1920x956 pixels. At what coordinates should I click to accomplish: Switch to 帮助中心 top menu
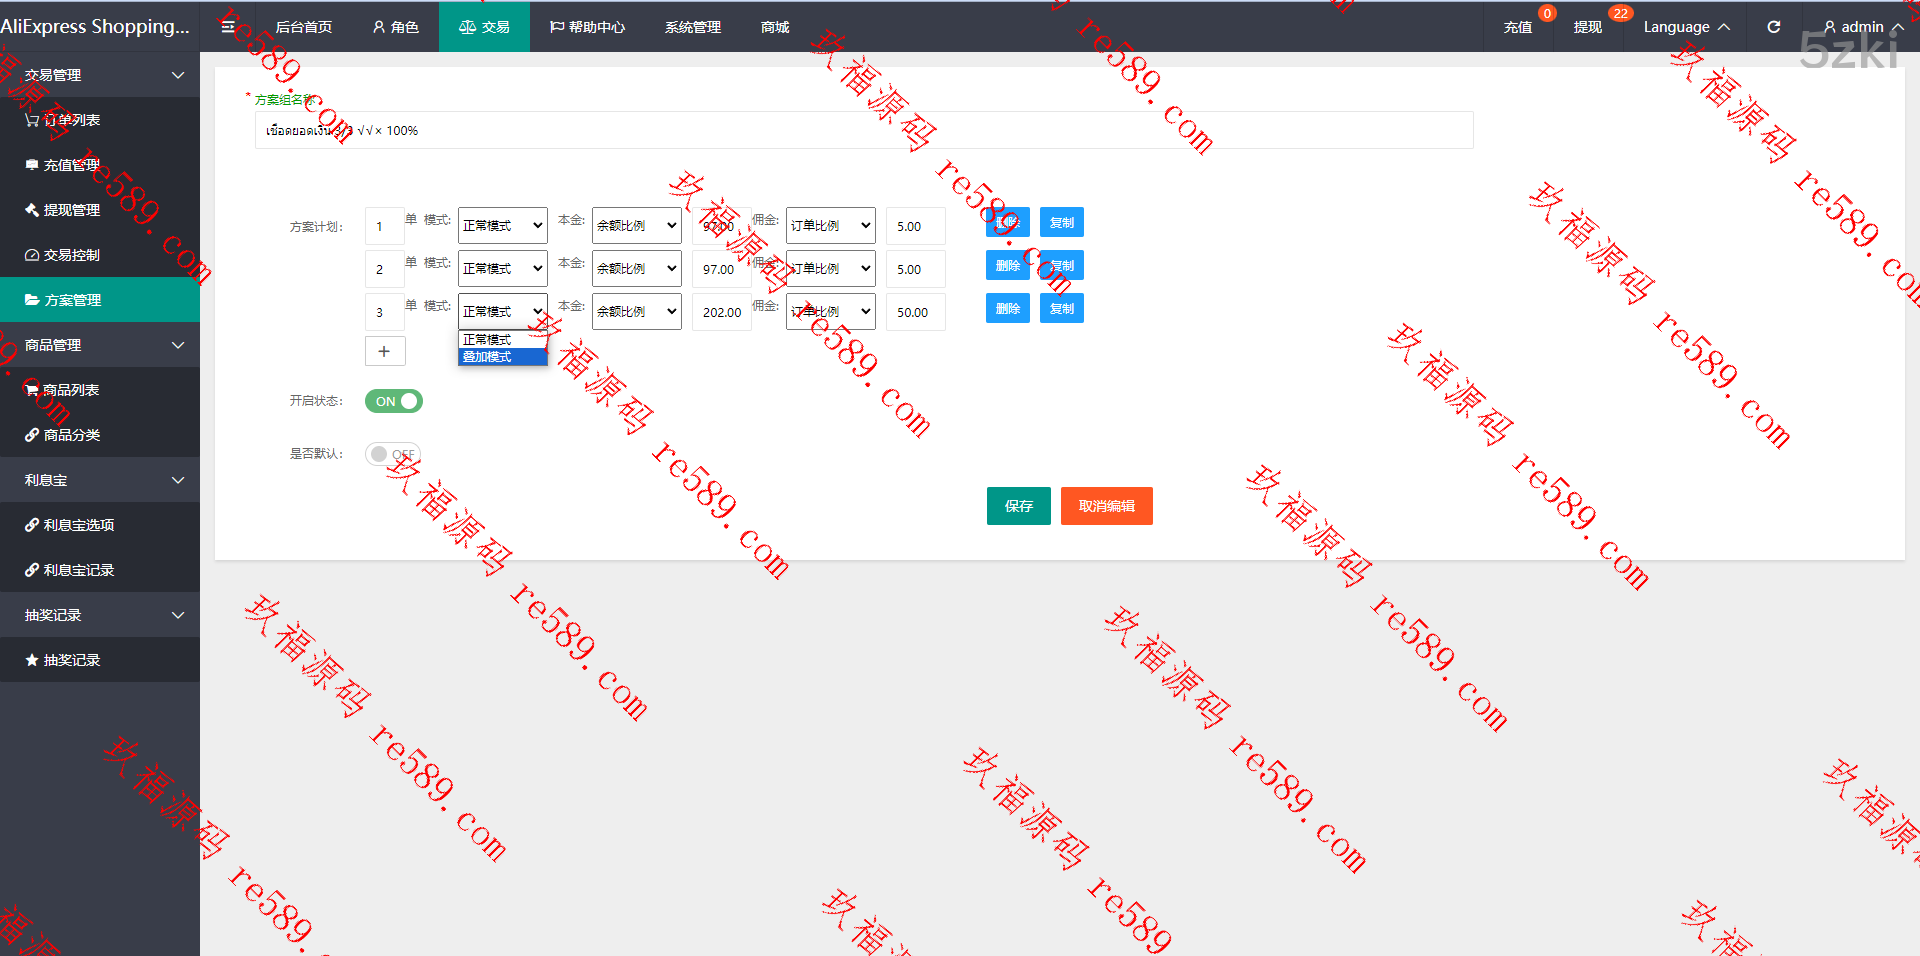[x=587, y=27]
